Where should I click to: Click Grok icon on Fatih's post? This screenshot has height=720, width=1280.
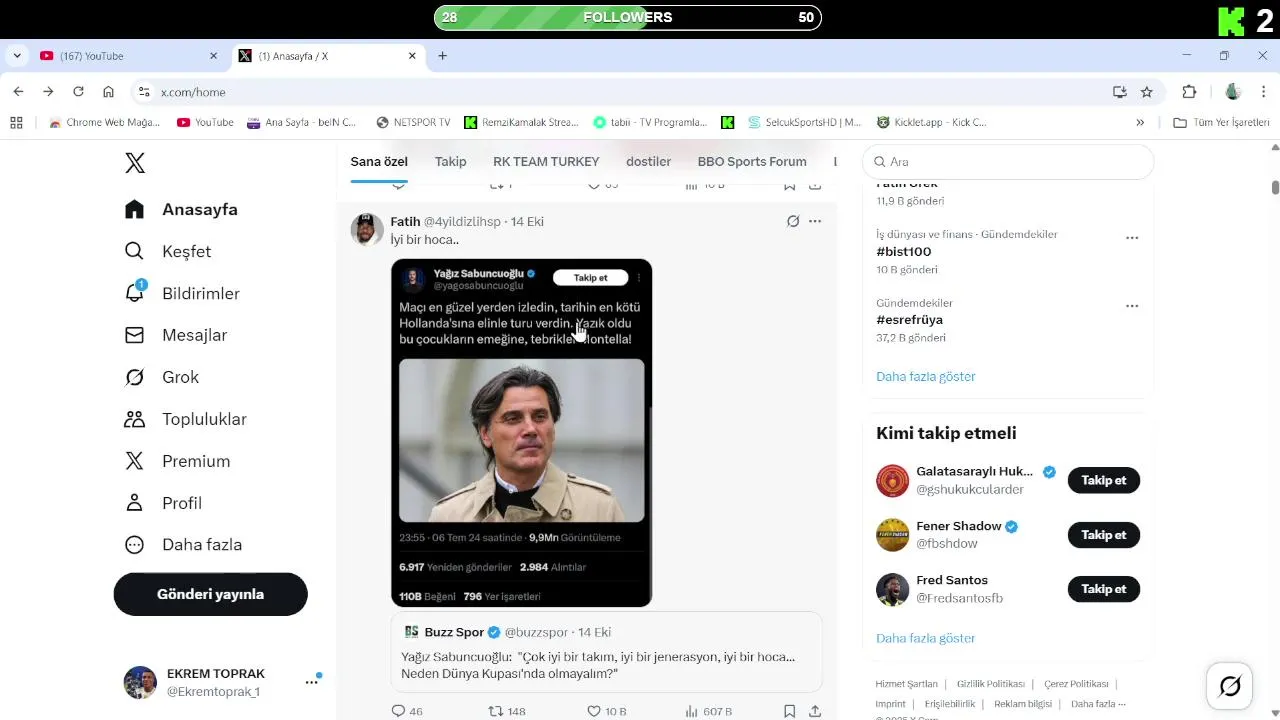[x=793, y=221]
